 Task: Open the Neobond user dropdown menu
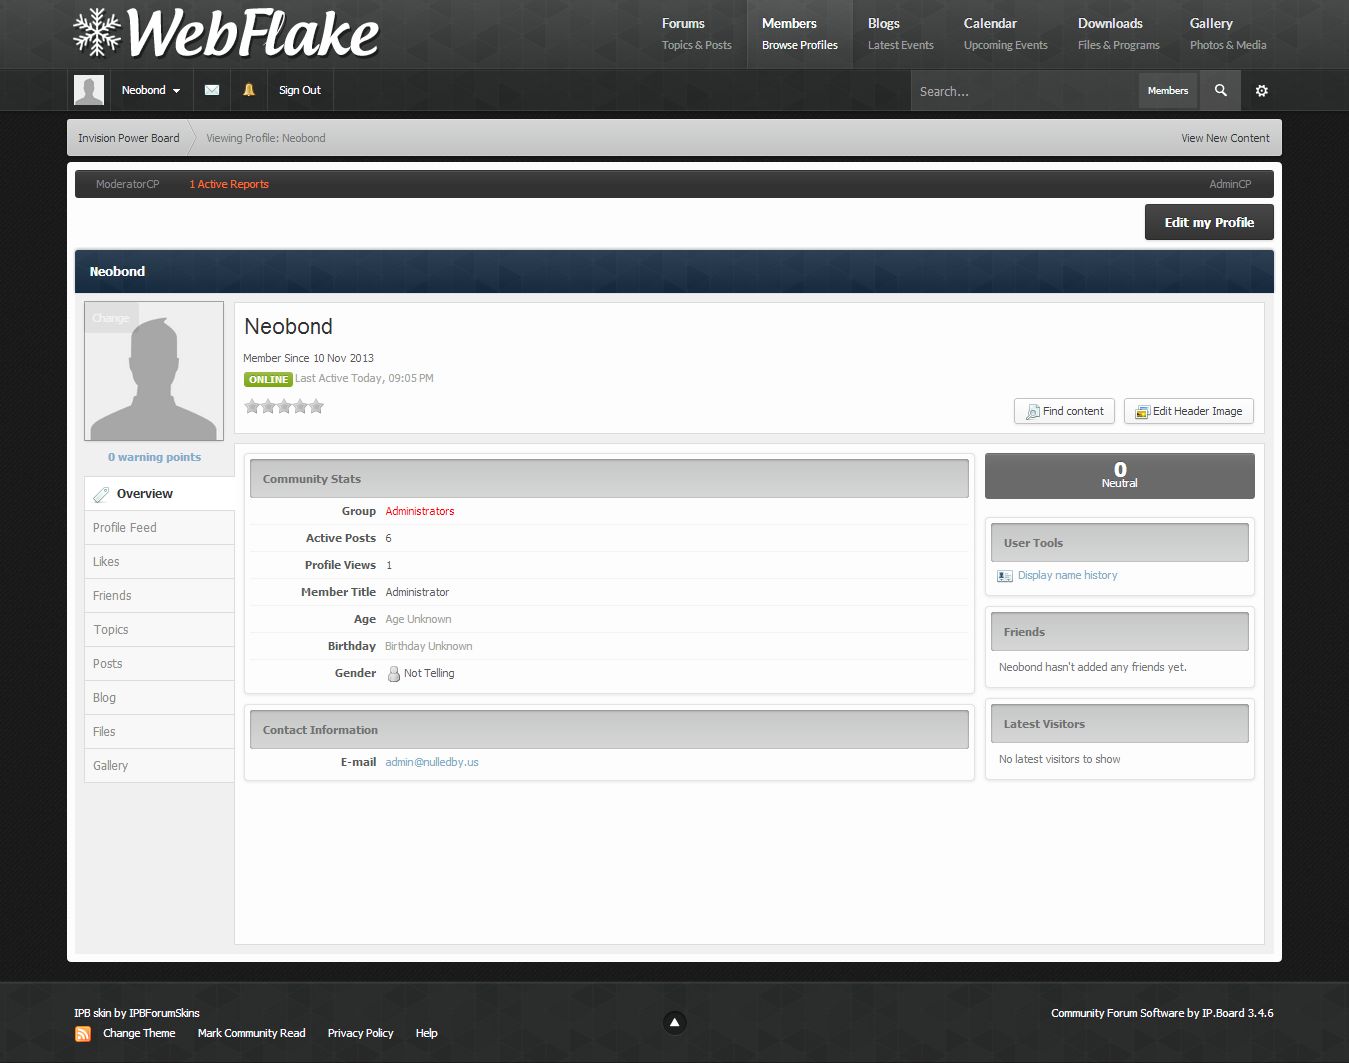tap(151, 90)
